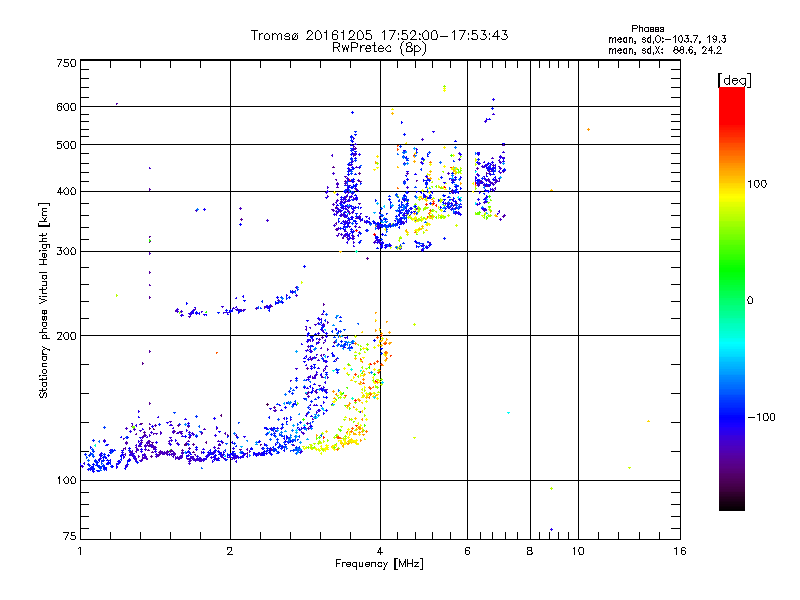Click the y-axis tick label '300'

click(66, 252)
